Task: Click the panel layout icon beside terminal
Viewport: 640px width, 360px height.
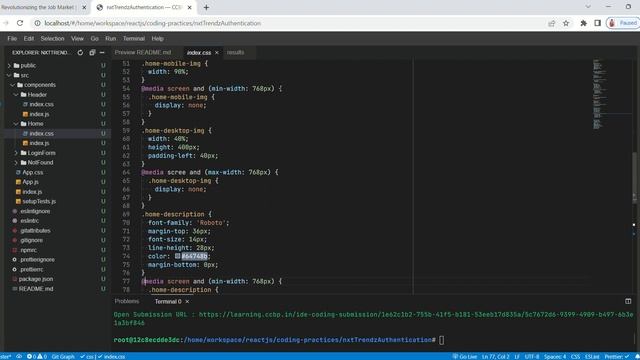Action: (x=628, y=301)
